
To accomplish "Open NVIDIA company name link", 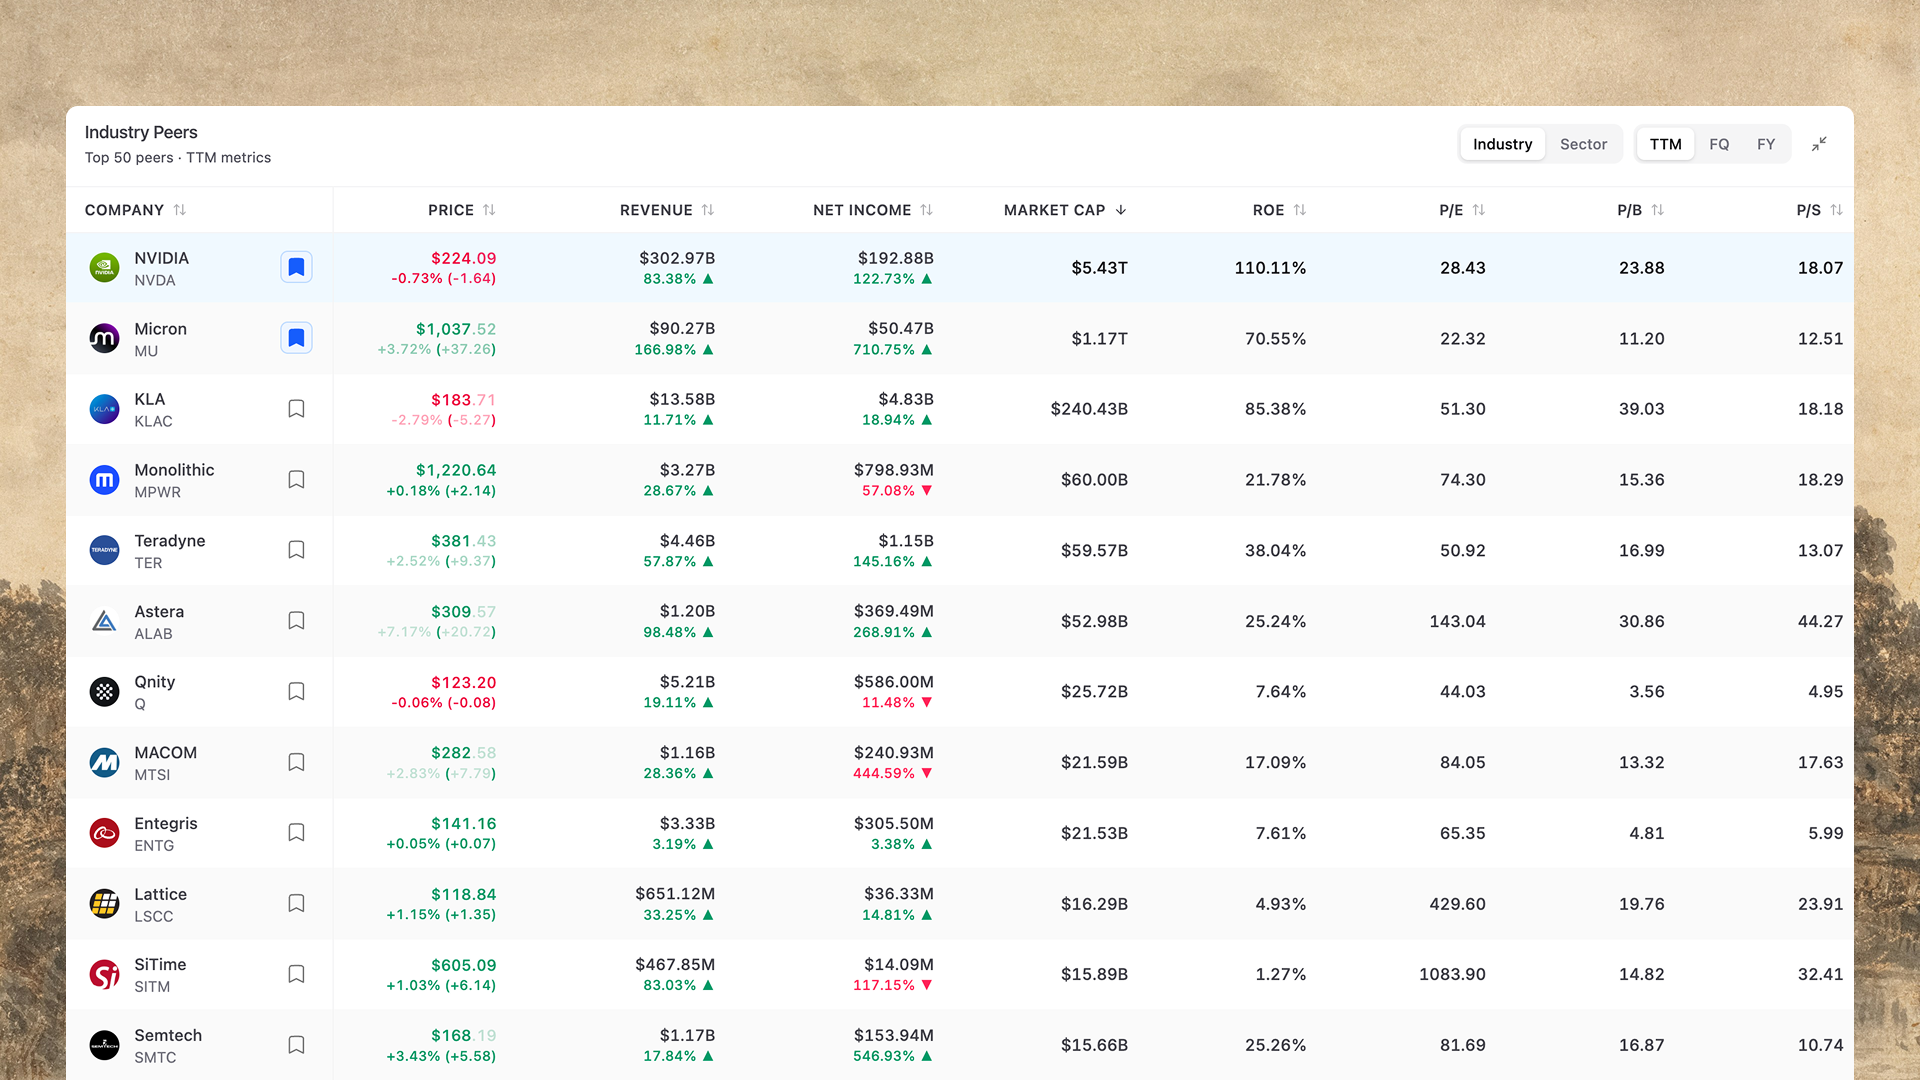I will 162,258.
